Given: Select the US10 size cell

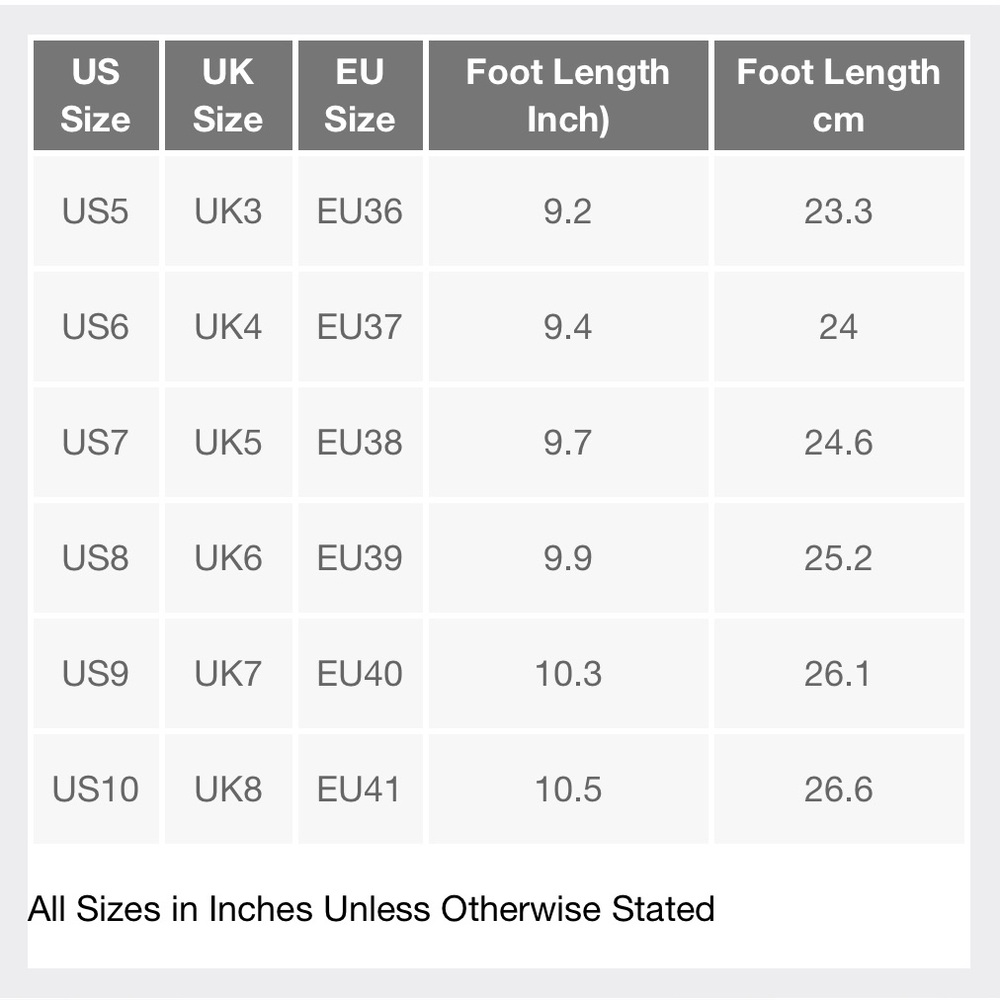Looking at the screenshot, I should (x=96, y=789).
